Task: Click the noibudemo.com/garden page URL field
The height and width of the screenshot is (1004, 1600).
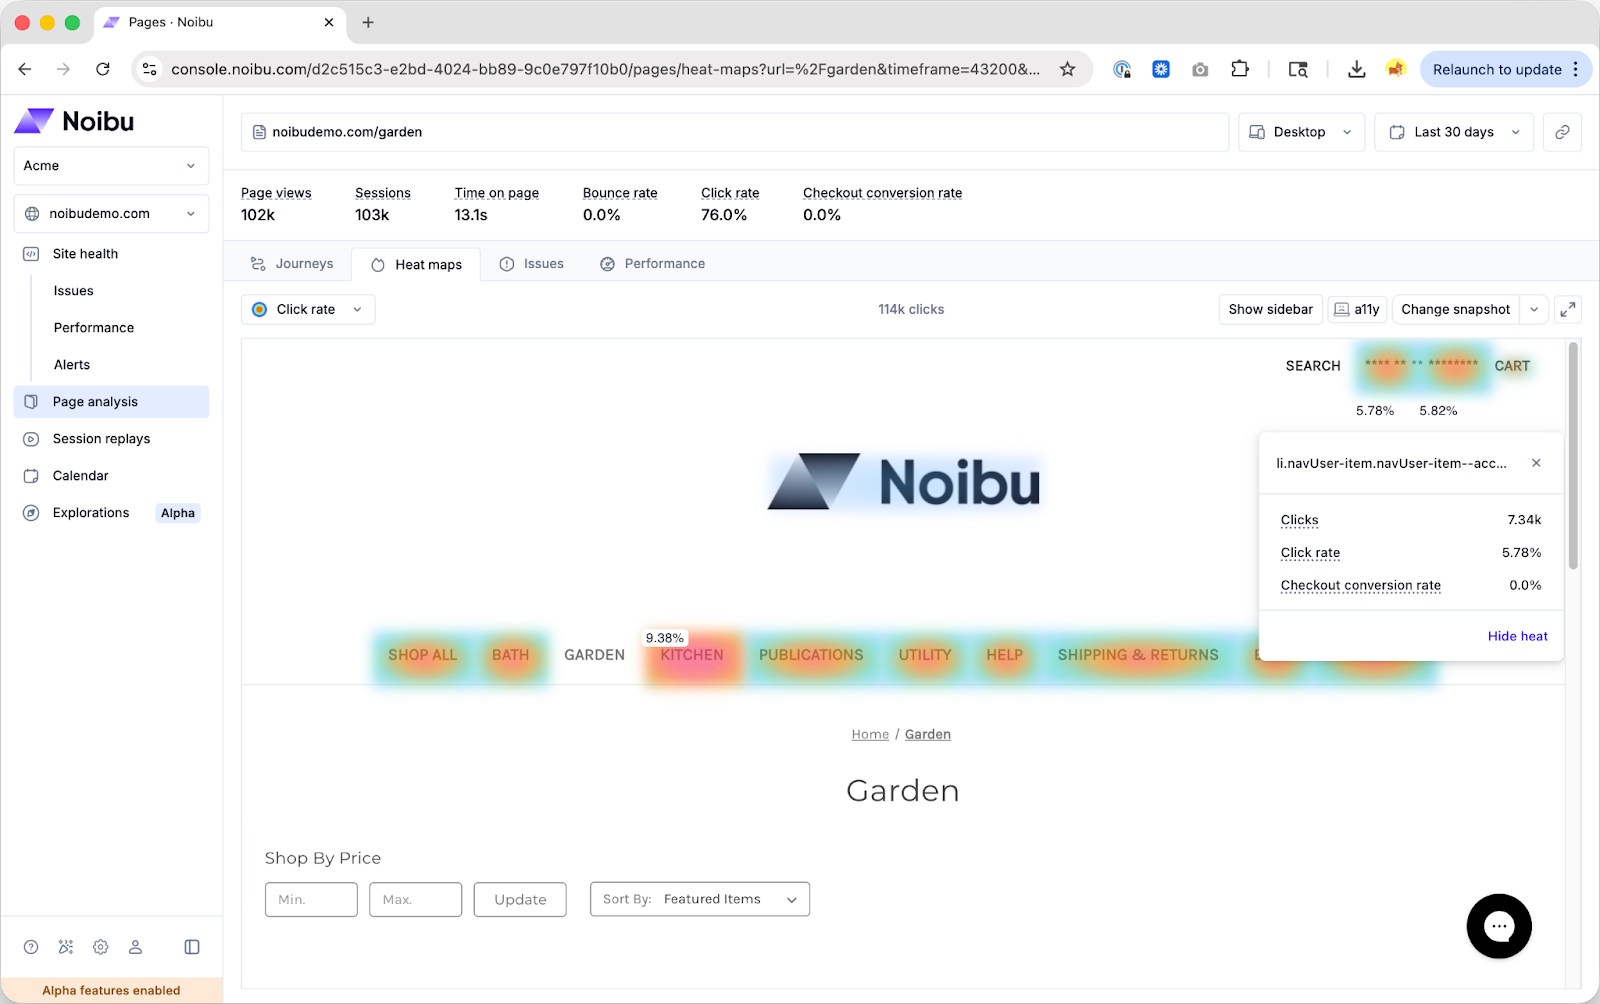Action: point(735,132)
